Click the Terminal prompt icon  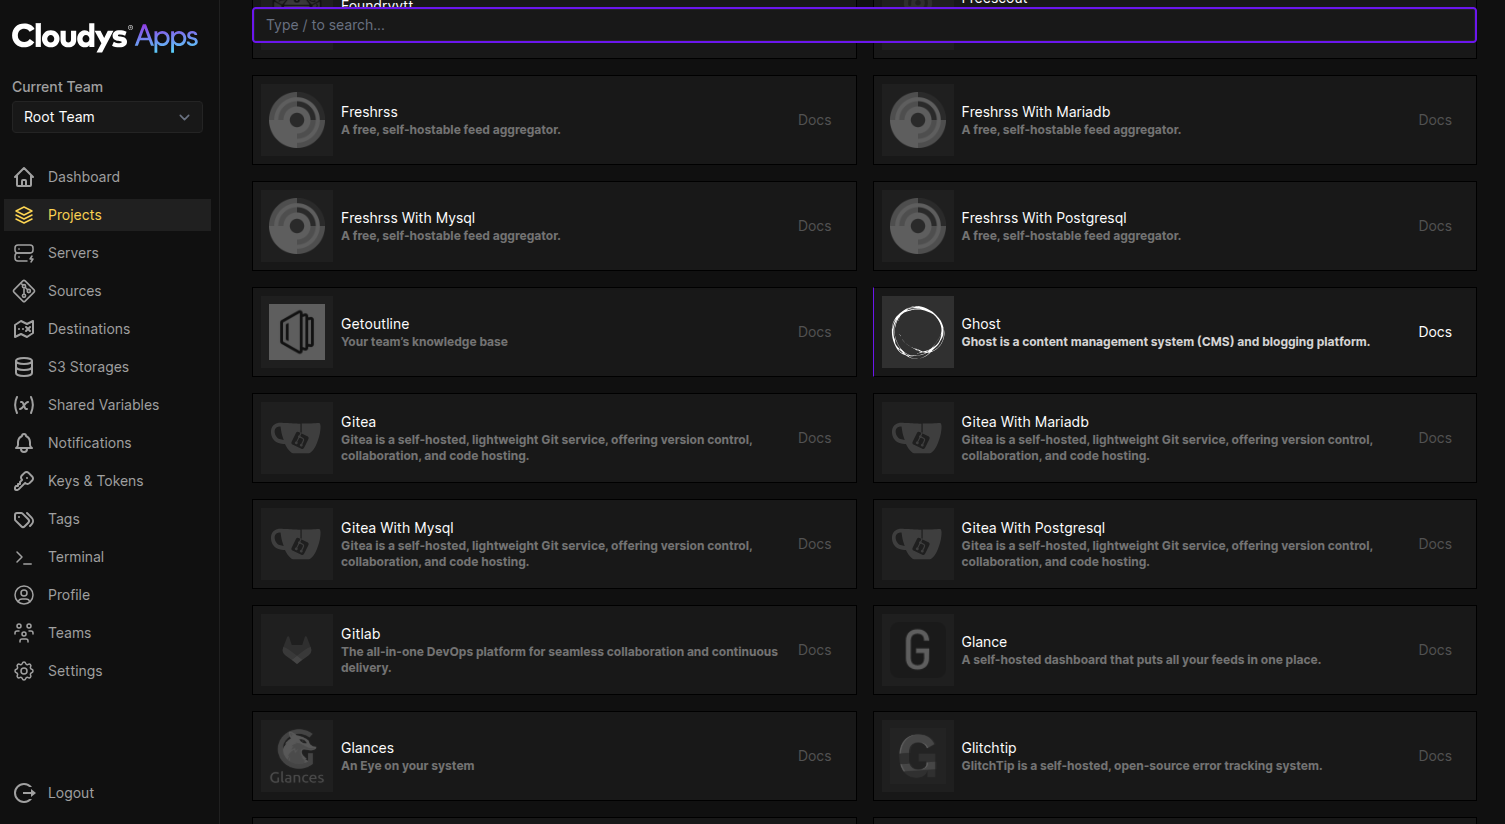(24, 557)
